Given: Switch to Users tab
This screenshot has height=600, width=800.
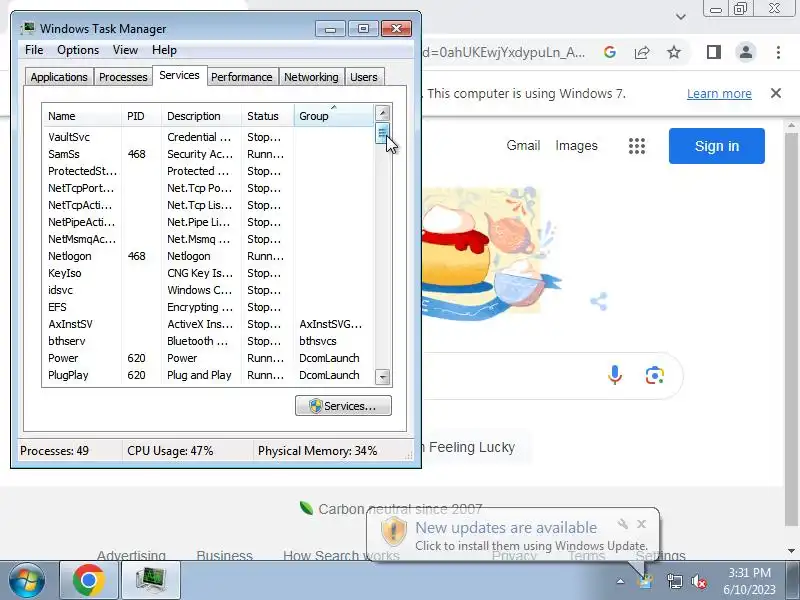Looking at the screenshot, I should coord(364,77).
